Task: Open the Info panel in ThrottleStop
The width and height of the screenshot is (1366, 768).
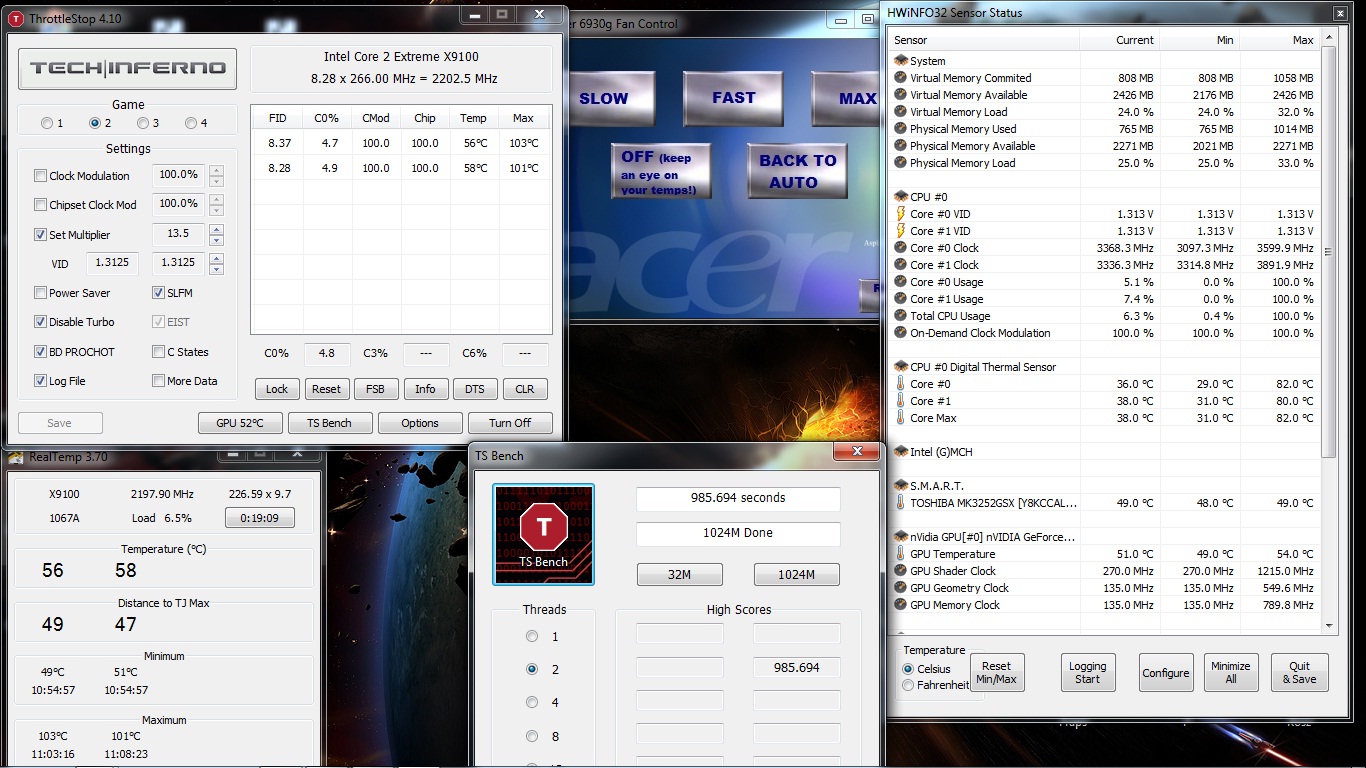Action: (425, 389)
